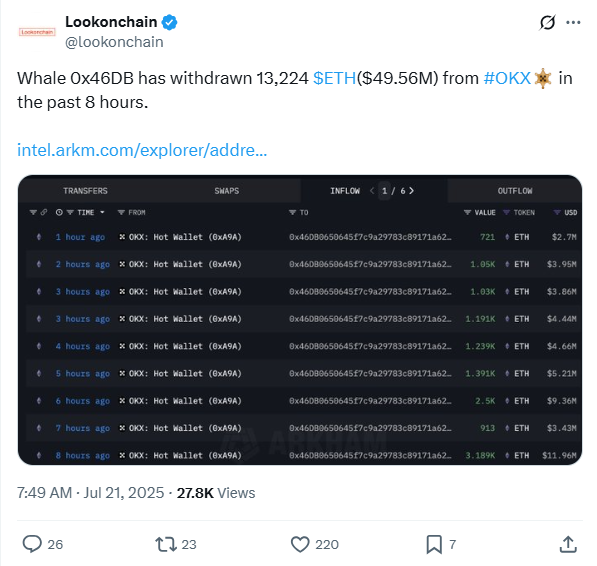Switch to the SWAPS tab

[x=227, y=191]
